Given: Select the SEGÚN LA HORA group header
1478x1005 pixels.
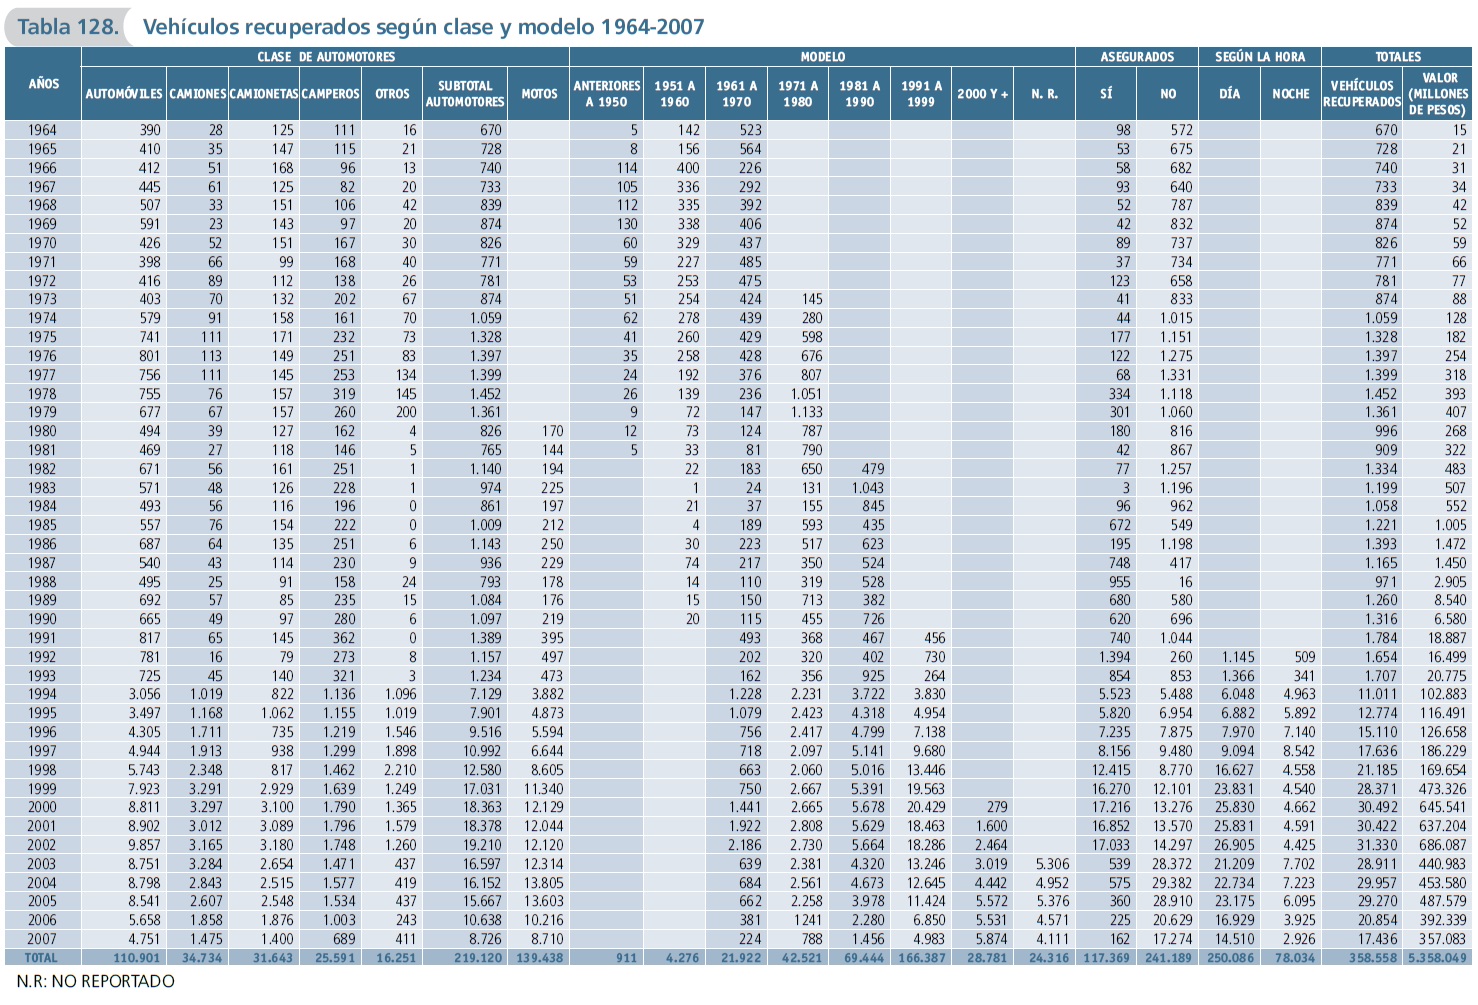Looking at the screenshot, I should [1260, 57].
